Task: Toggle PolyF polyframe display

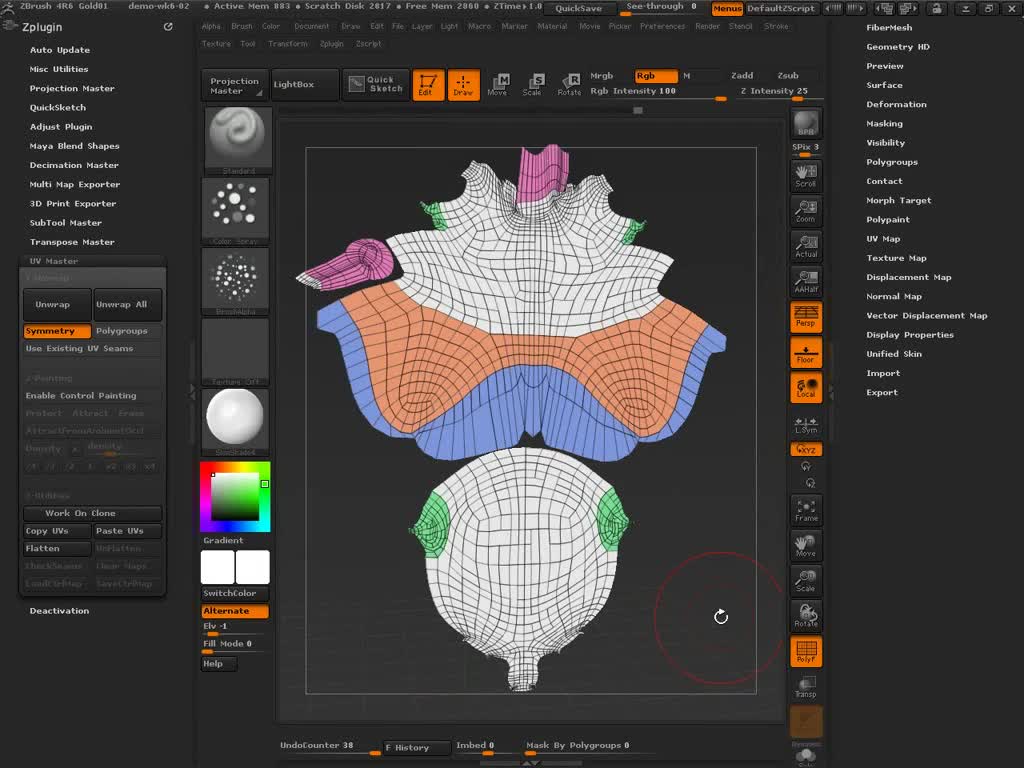Action: tap(806, 652)
